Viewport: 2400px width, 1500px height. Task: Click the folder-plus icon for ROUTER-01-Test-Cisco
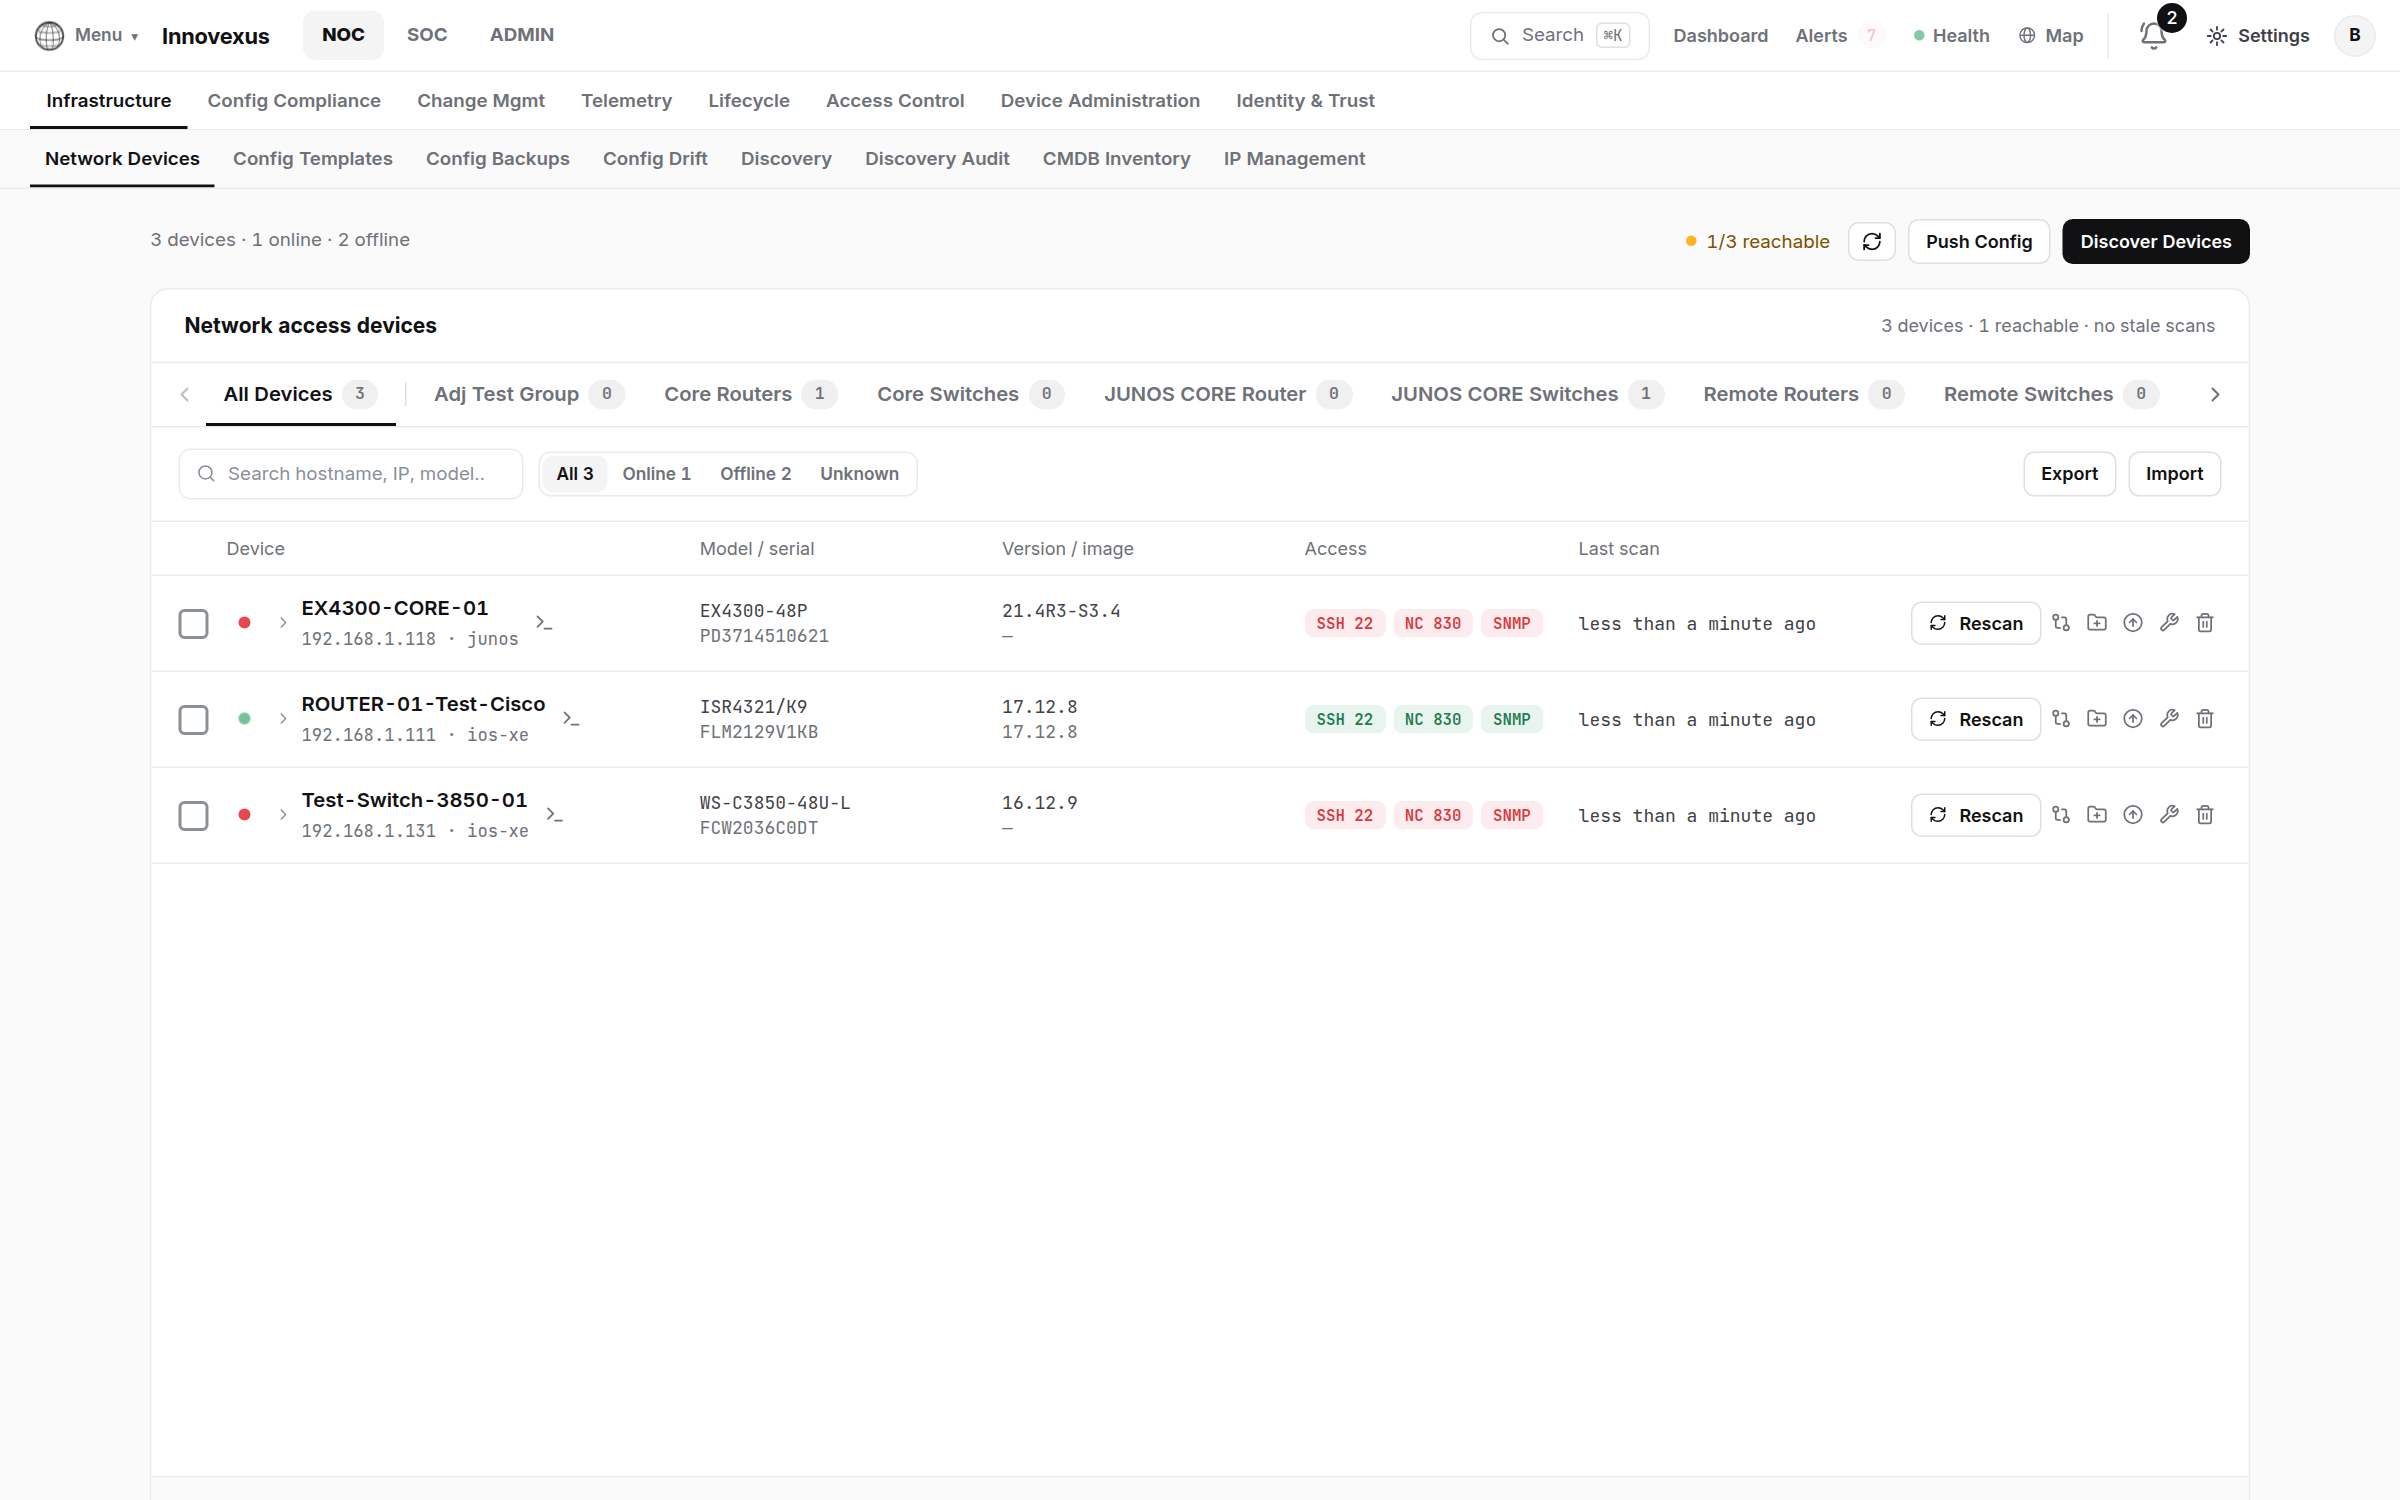(2097, 718)
